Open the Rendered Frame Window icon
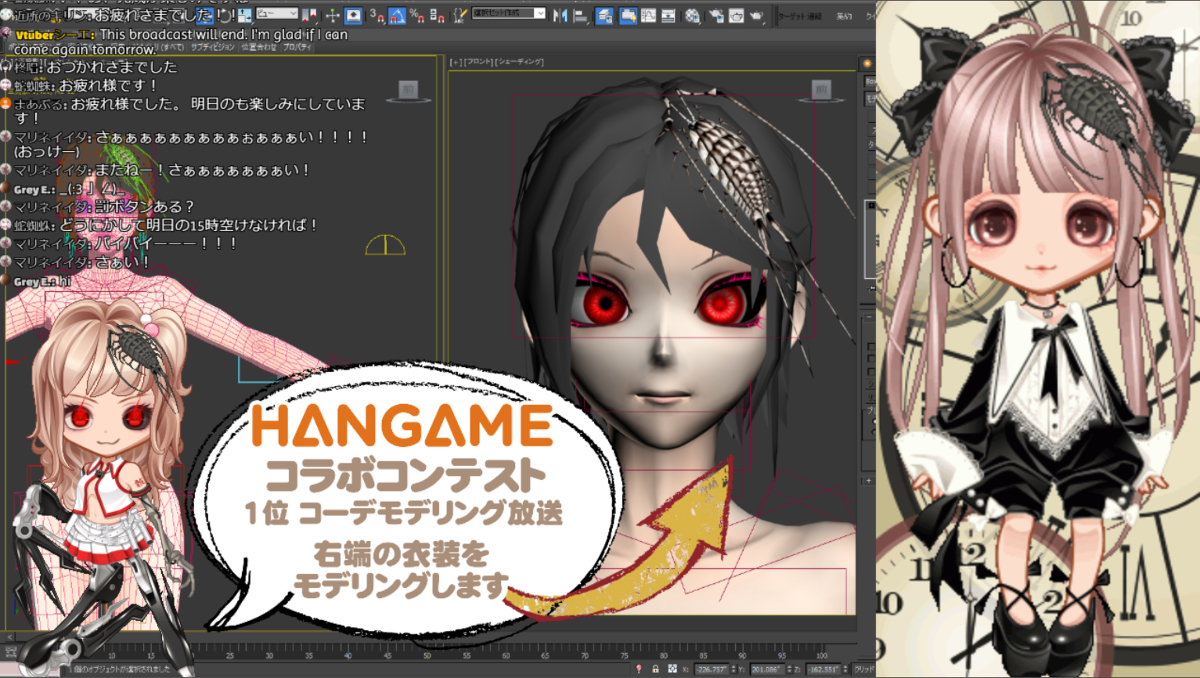 click(x=736, y=16)
